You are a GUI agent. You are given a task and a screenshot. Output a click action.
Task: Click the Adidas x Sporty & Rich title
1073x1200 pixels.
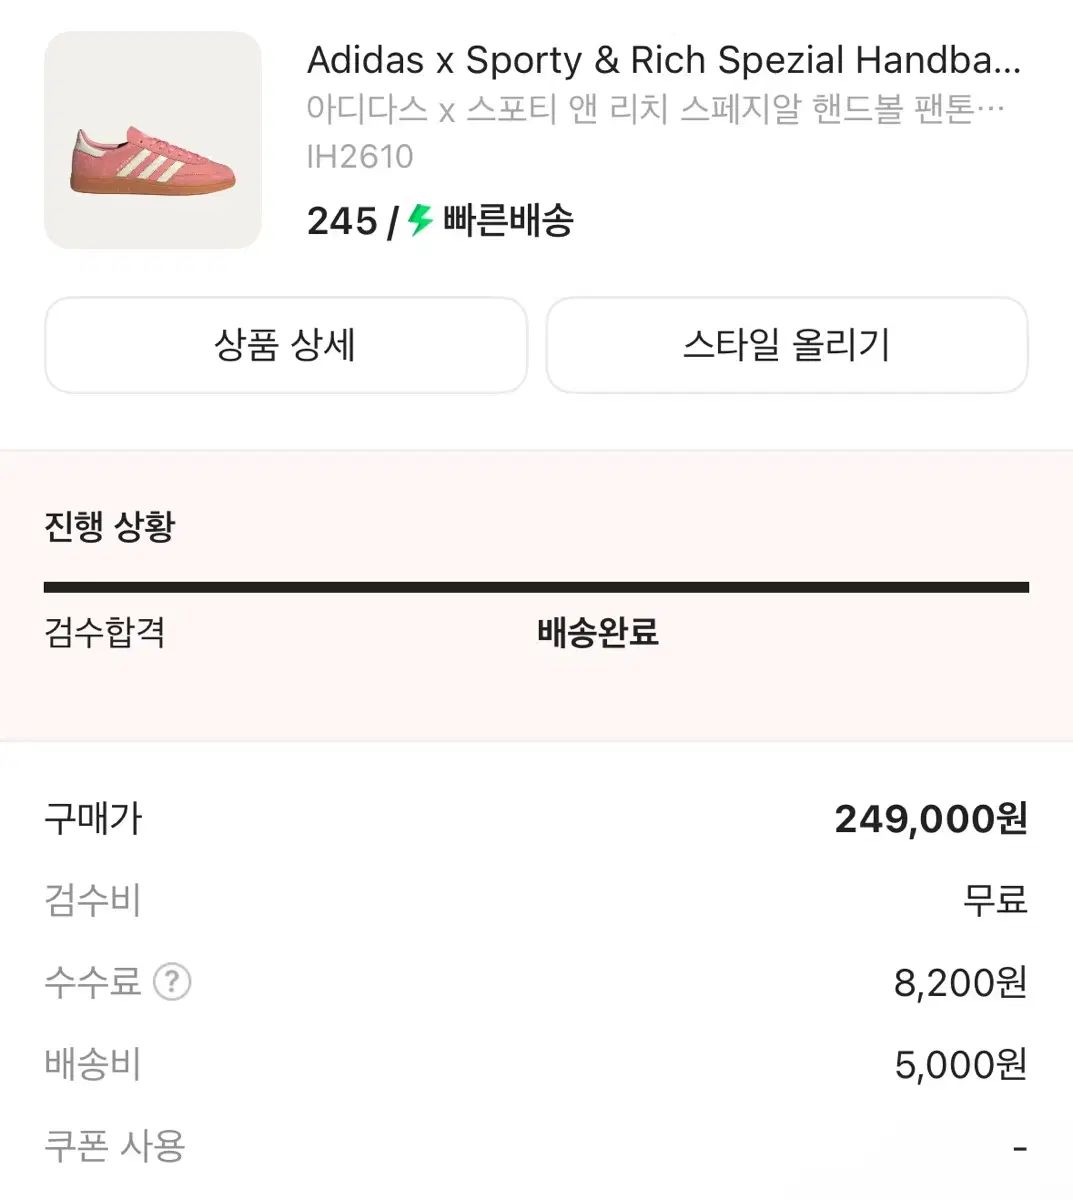point(663,60)
